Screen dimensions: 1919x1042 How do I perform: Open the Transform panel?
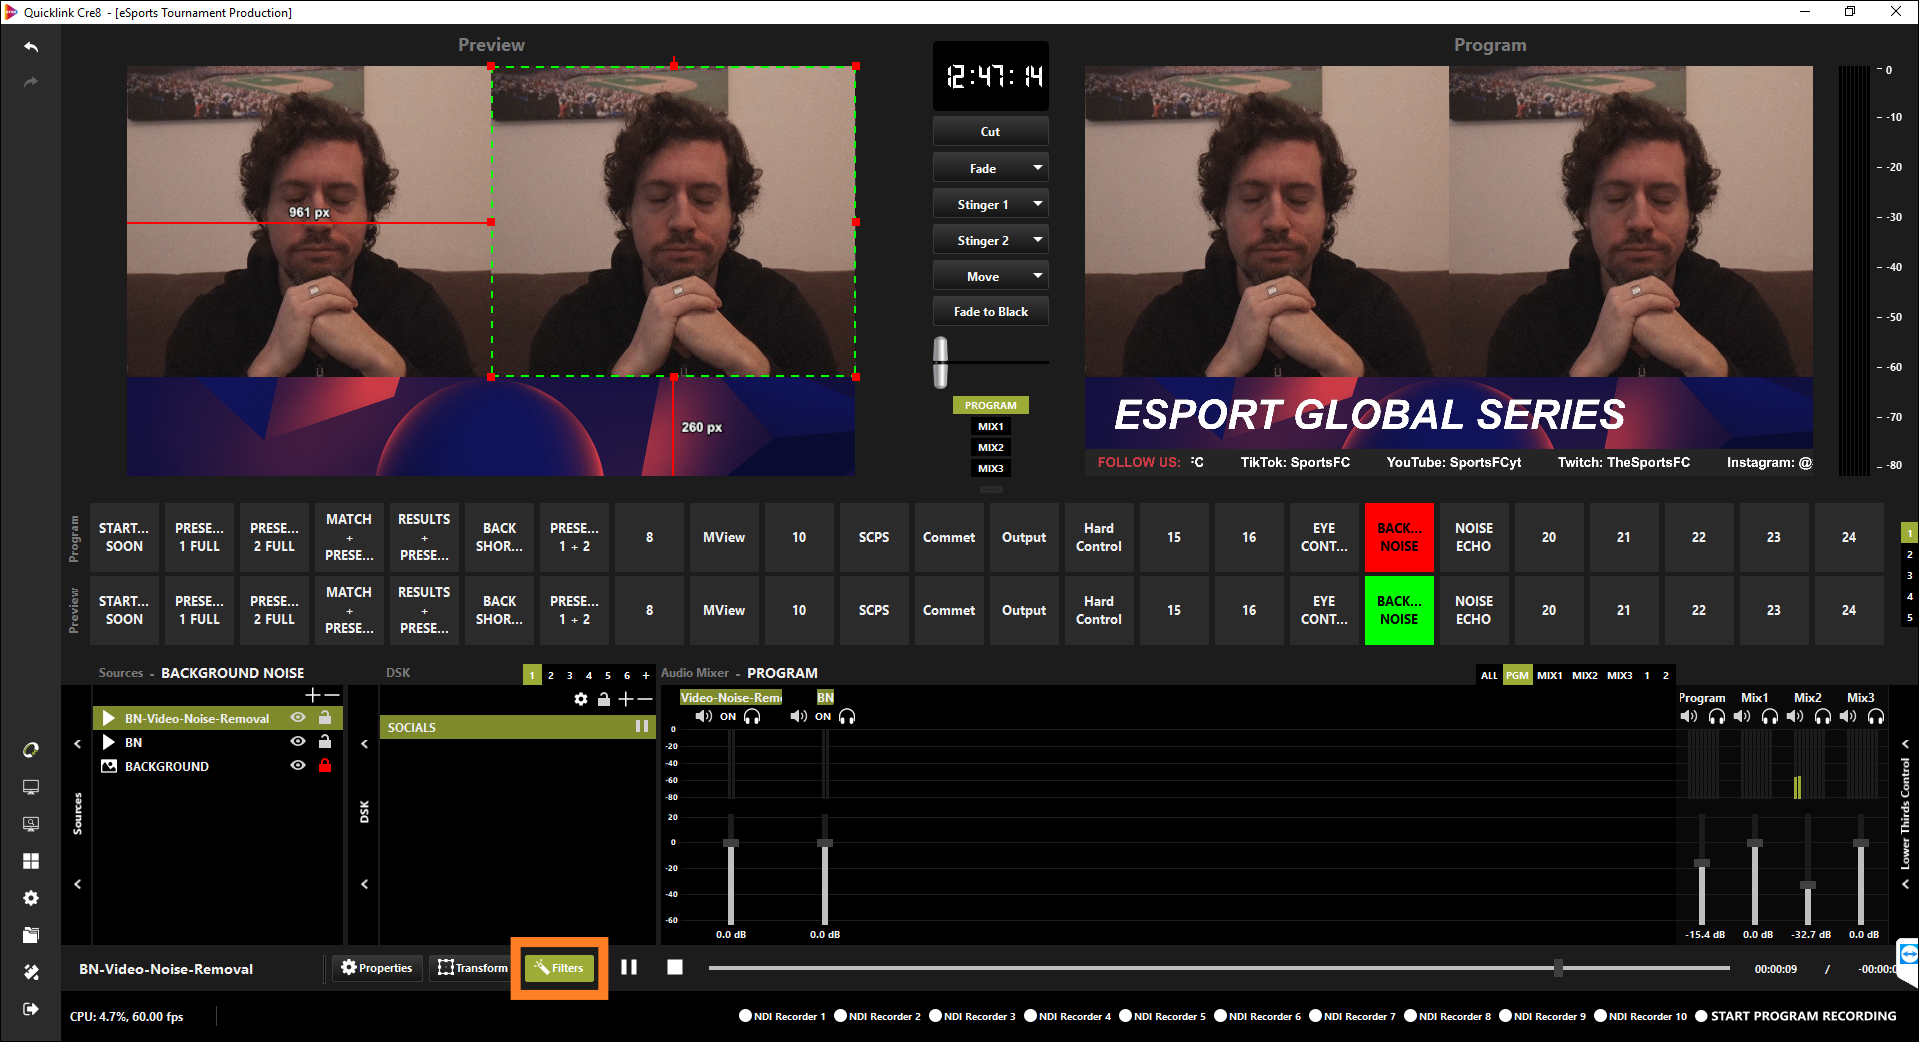pyautogui.click(x=473, y=968)
